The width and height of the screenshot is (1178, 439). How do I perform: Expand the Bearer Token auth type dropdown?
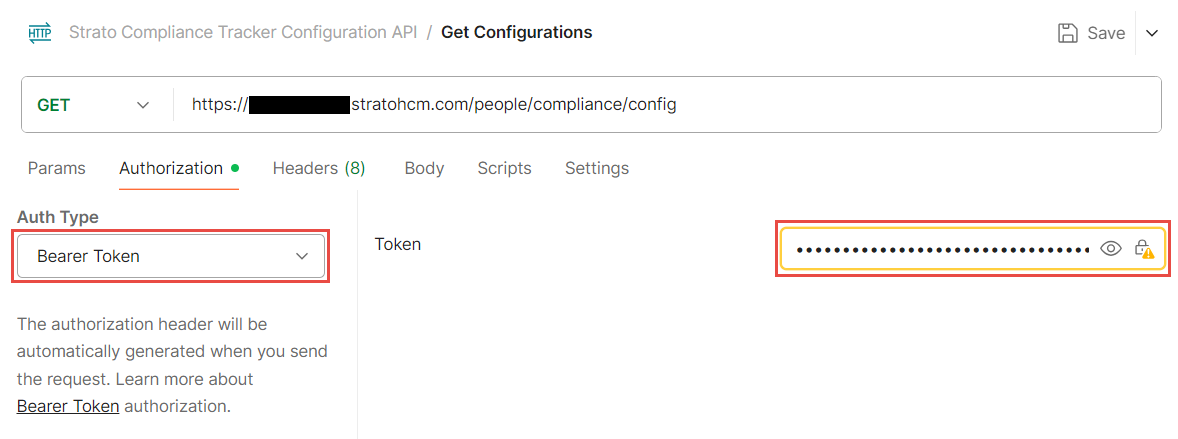pyautogui.click(x=173, y=256)
